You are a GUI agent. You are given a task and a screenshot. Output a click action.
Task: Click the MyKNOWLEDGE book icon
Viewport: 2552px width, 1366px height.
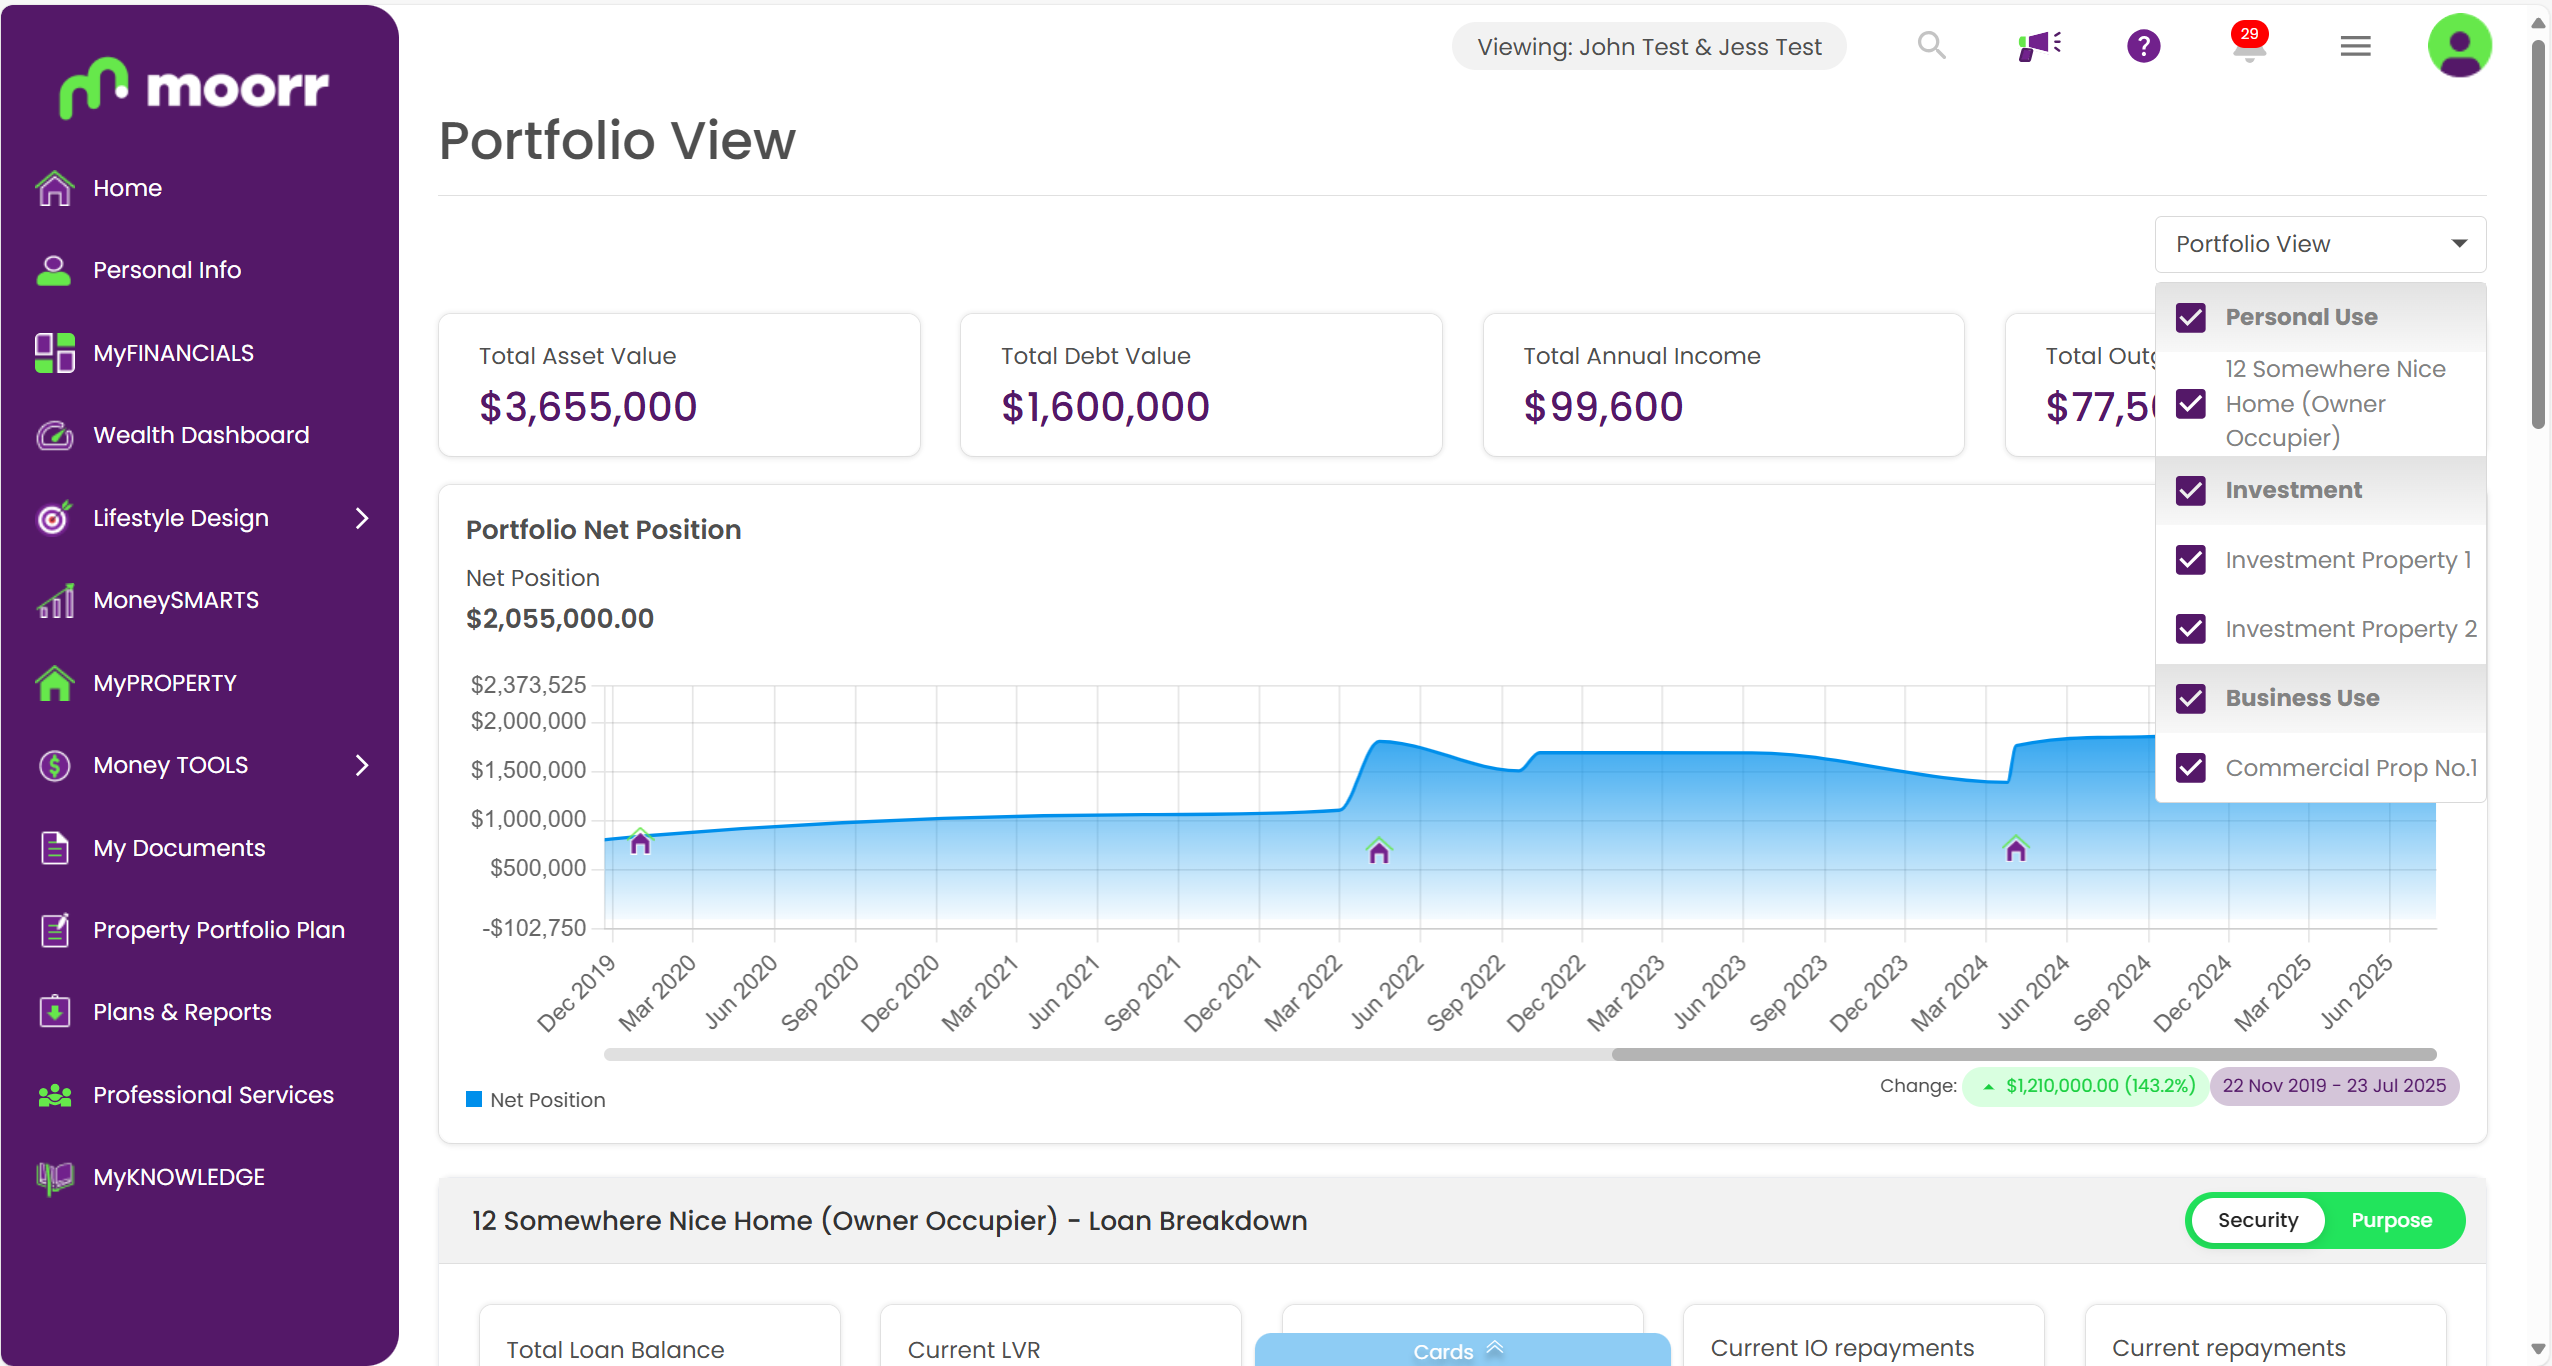click(x=54, y=1177)
